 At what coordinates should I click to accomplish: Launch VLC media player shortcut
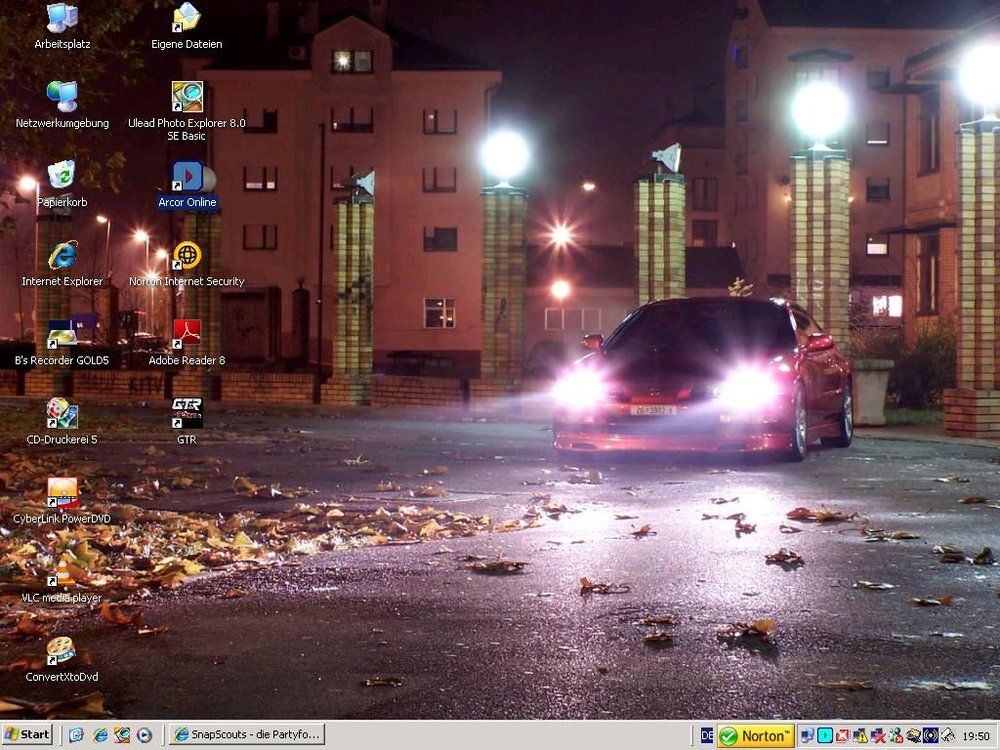62,572
